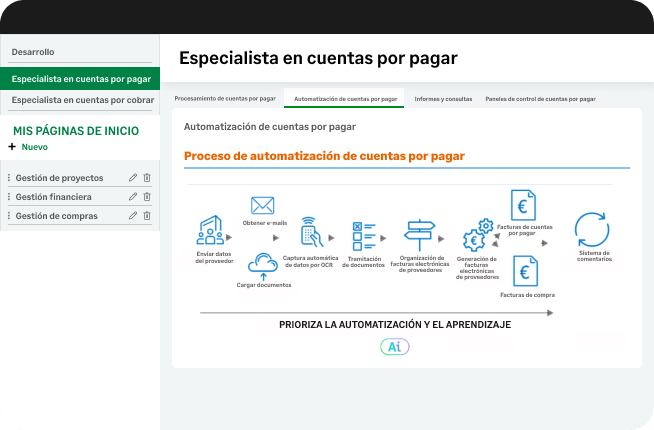Click the trash icon beside Gestión financiera
Viewport: 654px width, 430px height.
coord(147,196)
